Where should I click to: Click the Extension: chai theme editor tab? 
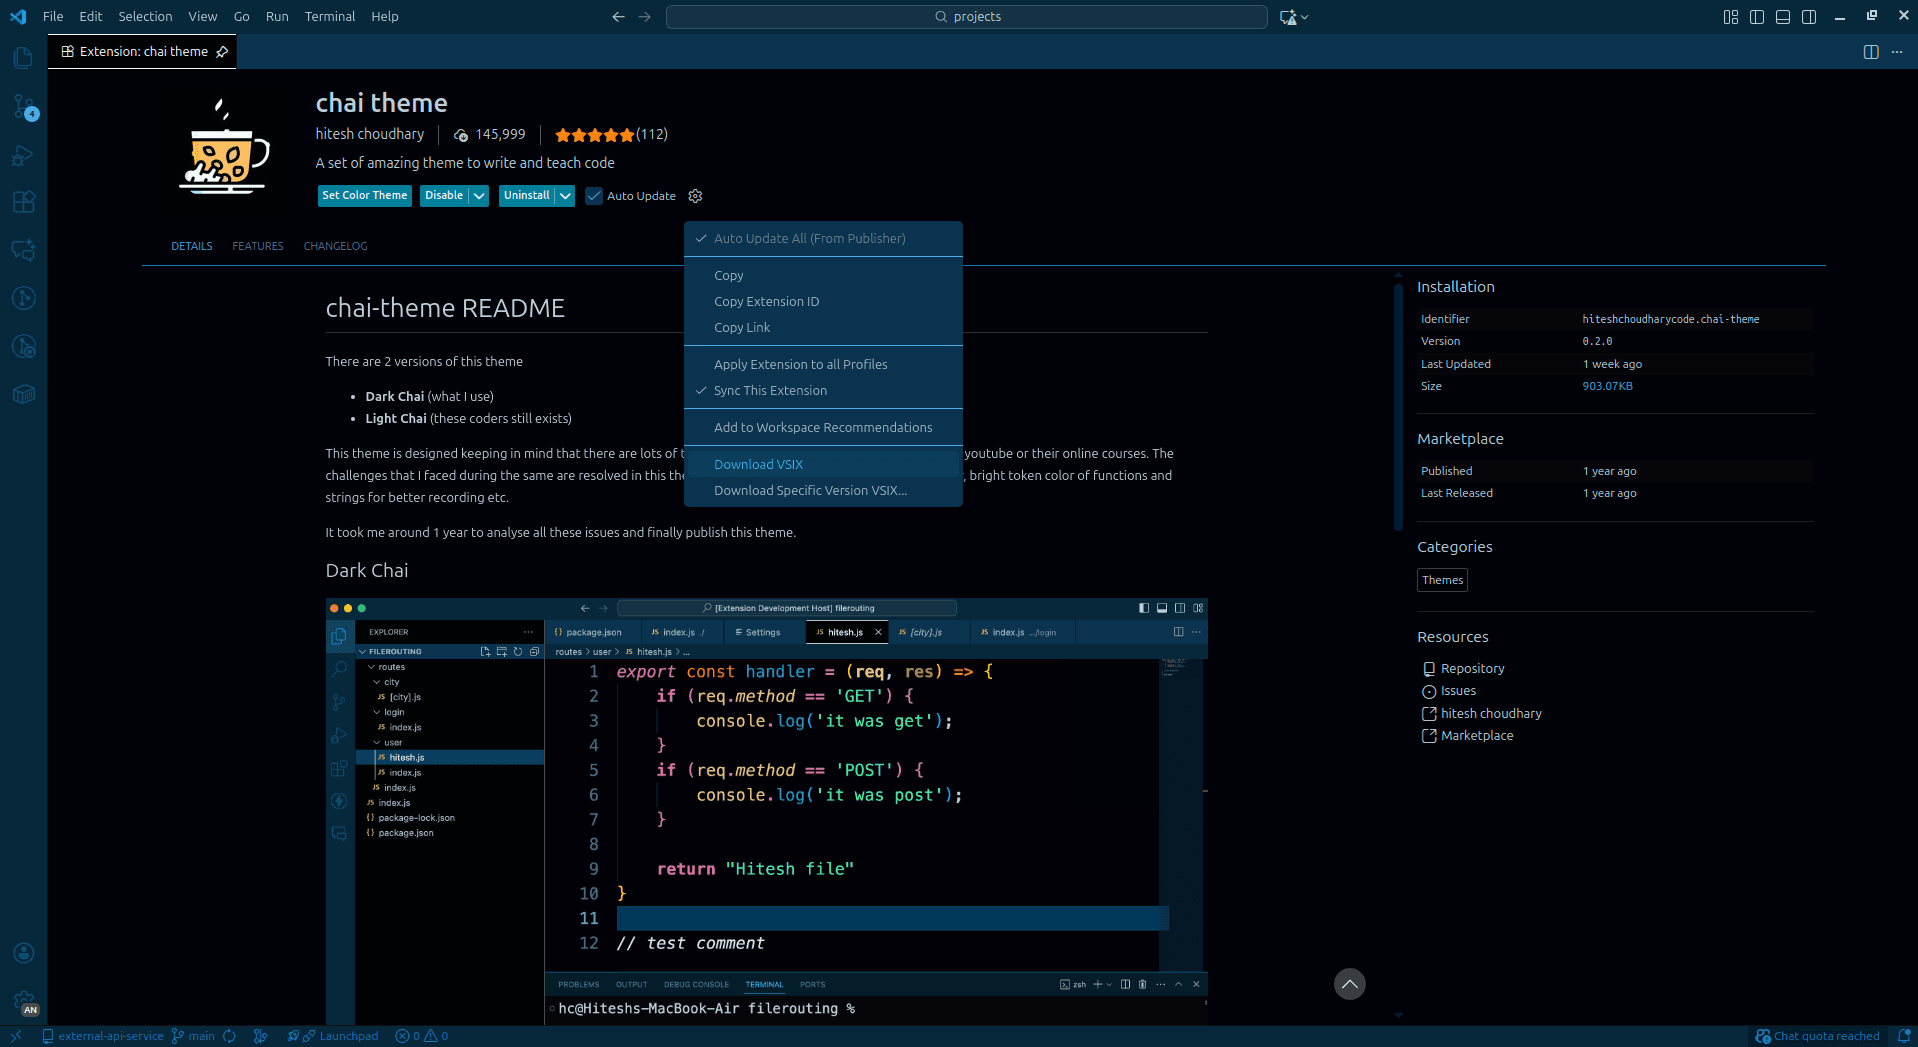pyautogui.click(x=142, y=52)
